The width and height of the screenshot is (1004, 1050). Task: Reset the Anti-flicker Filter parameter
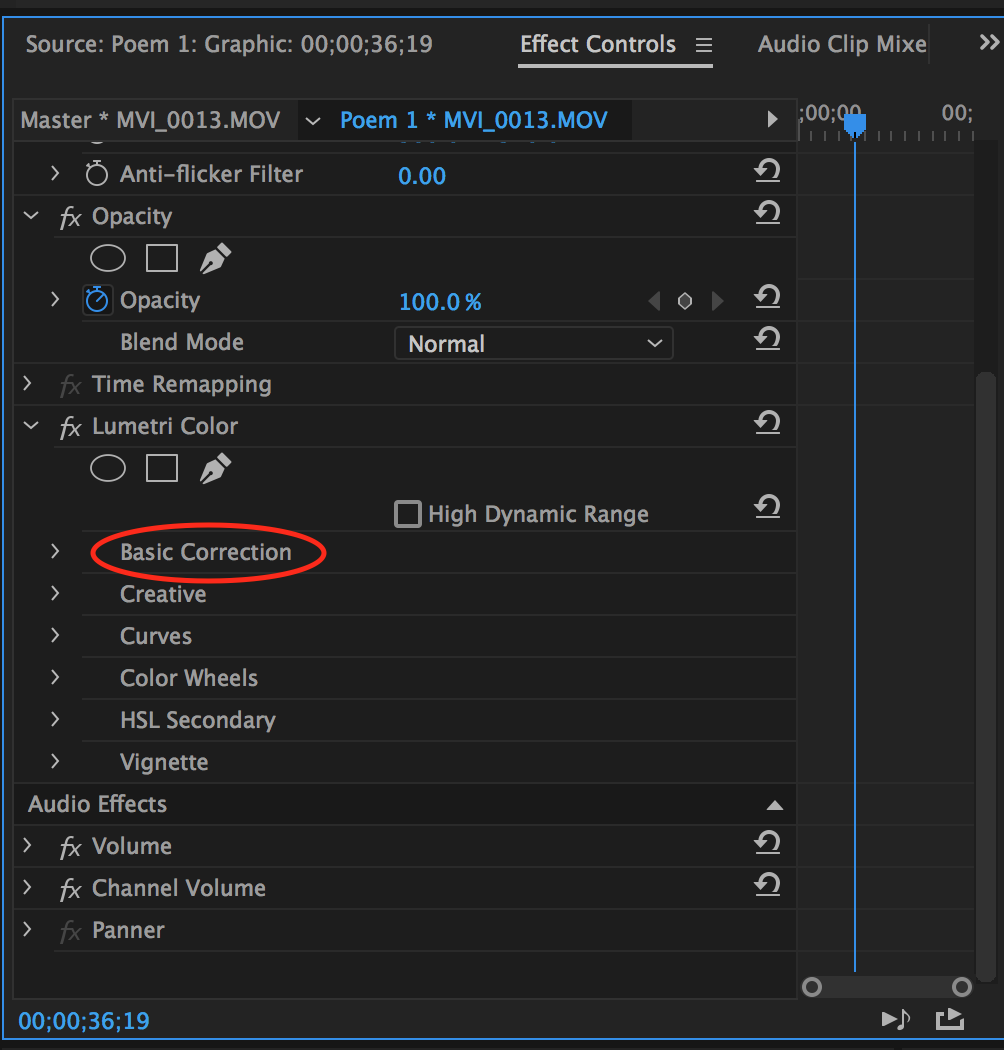pyautogui.click(x=767, y=173)
